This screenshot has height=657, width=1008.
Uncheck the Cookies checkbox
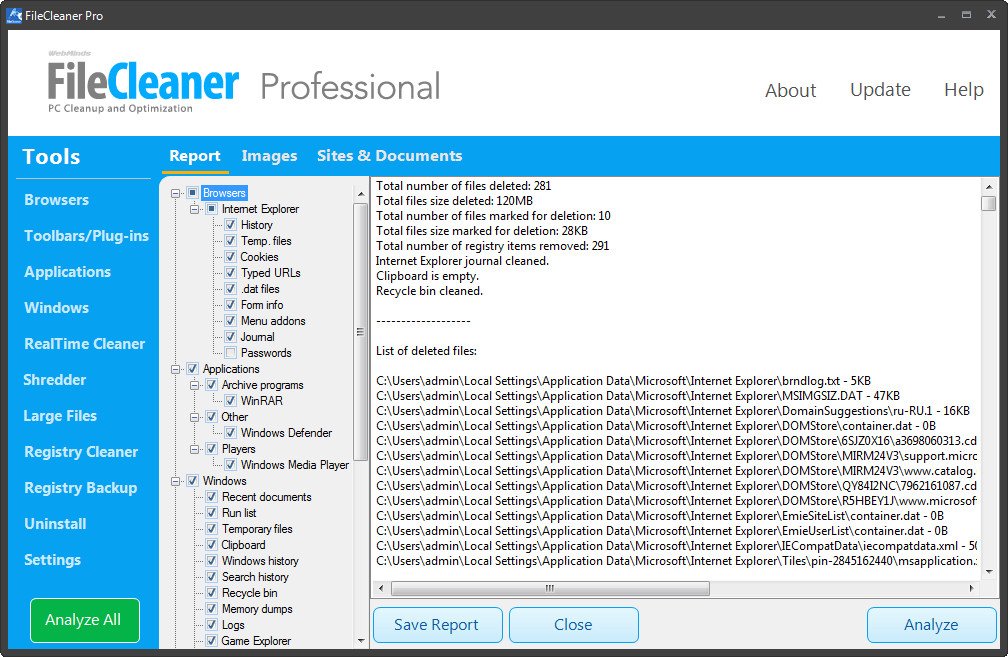point(231,257)
